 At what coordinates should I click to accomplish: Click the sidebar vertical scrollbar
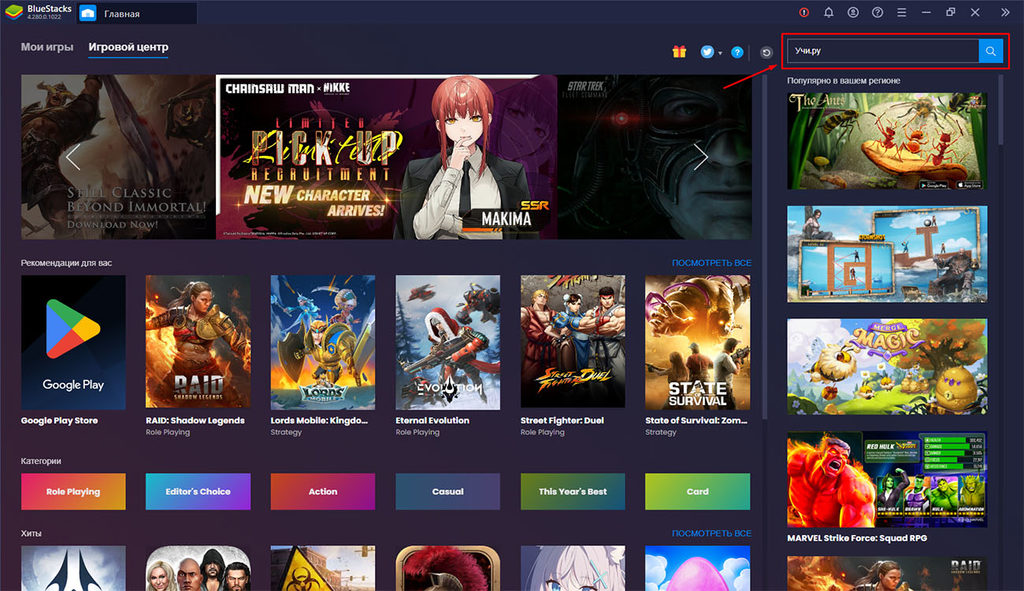(1001, 110)
